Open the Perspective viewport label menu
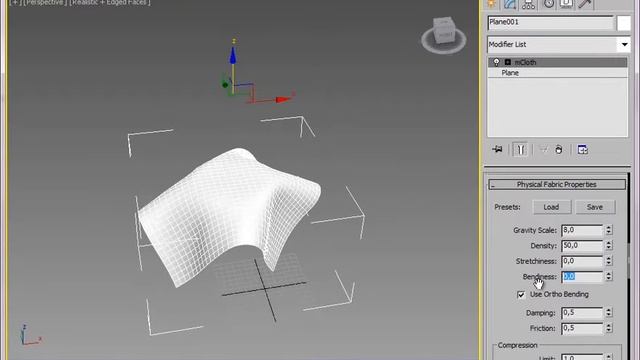The height and width of the screenshot is (360, 640). coord(45,2)
